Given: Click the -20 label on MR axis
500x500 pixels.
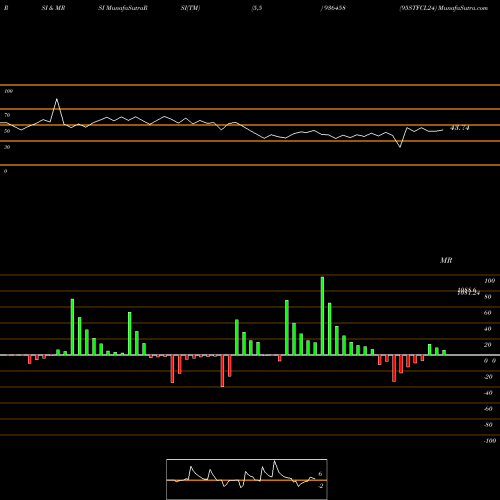Looking at the screenshot, I should (488, 377).
